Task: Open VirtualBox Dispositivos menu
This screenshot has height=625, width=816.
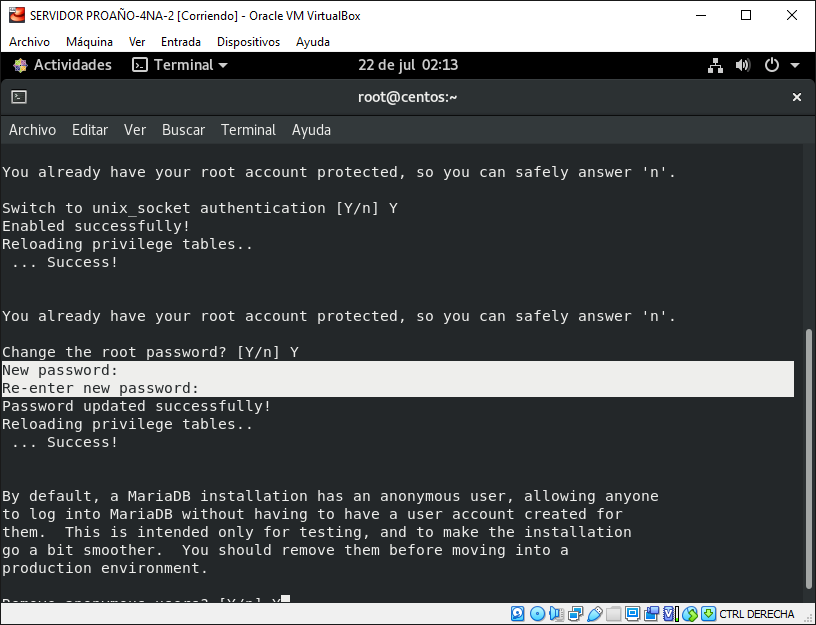Action: click(248, 42)
